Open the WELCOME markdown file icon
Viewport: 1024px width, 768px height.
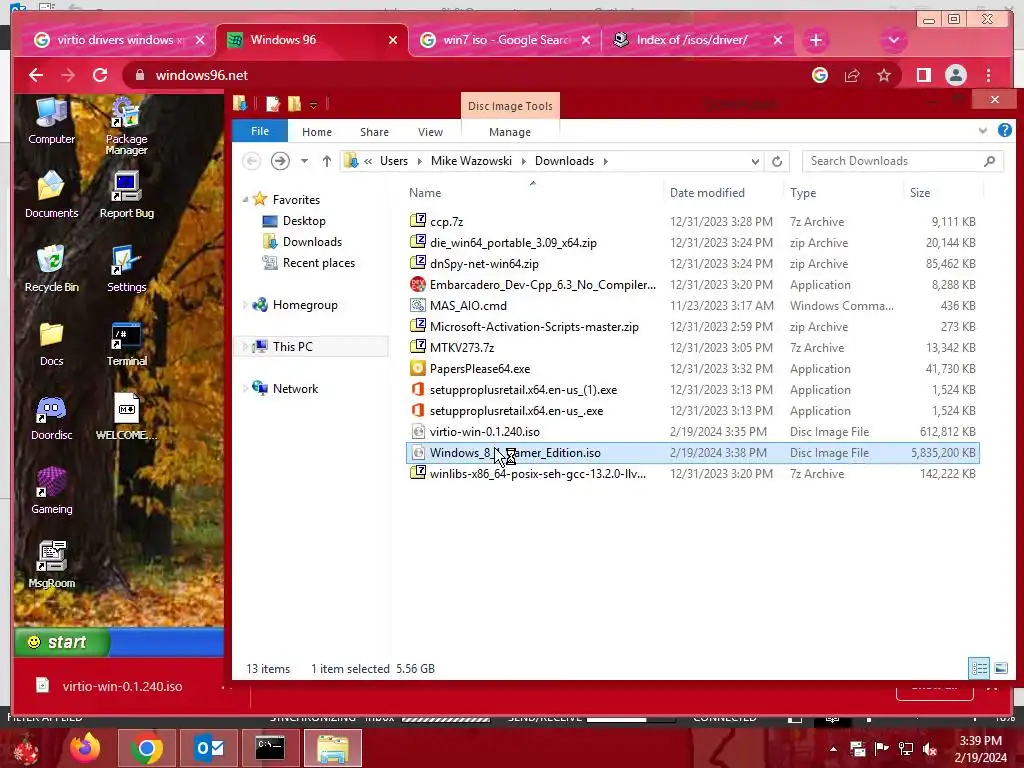click(x=126, y=417)
